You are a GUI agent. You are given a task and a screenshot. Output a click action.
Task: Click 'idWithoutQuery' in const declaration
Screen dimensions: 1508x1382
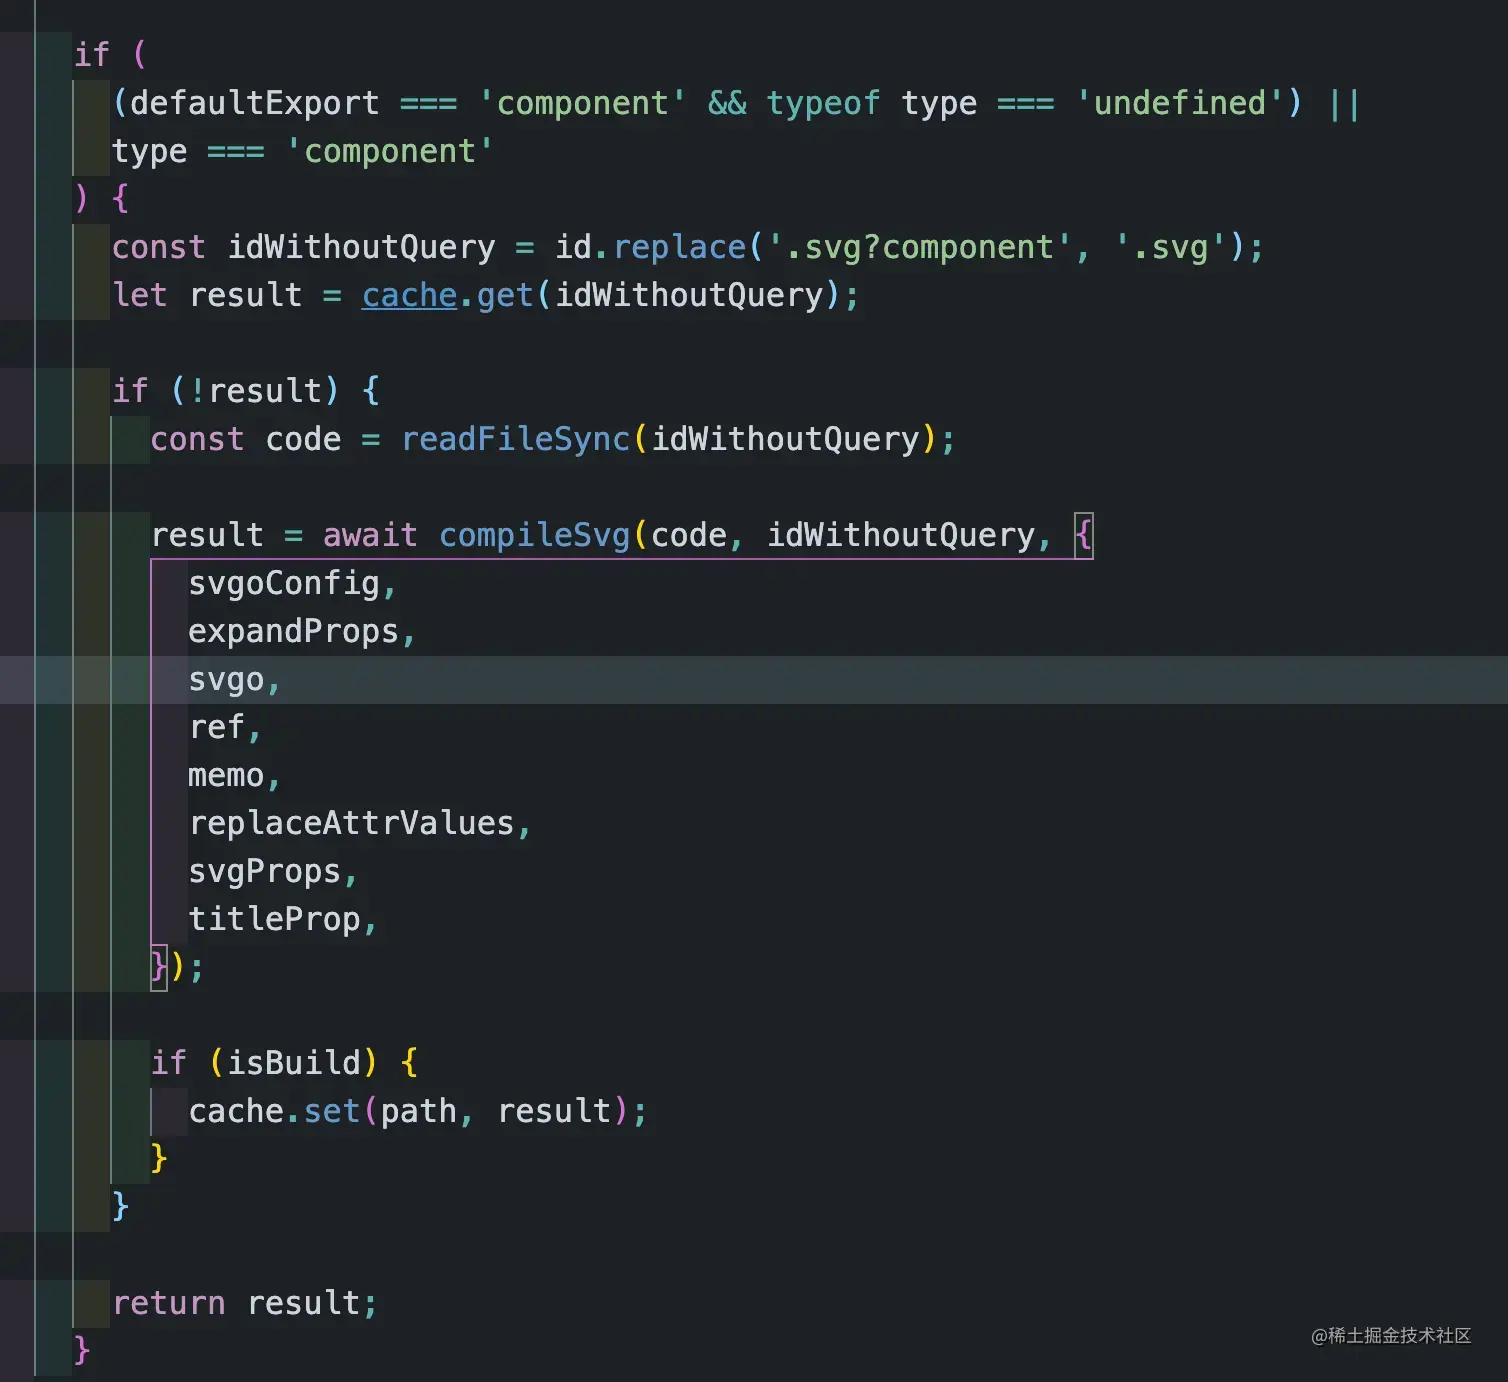361,247
